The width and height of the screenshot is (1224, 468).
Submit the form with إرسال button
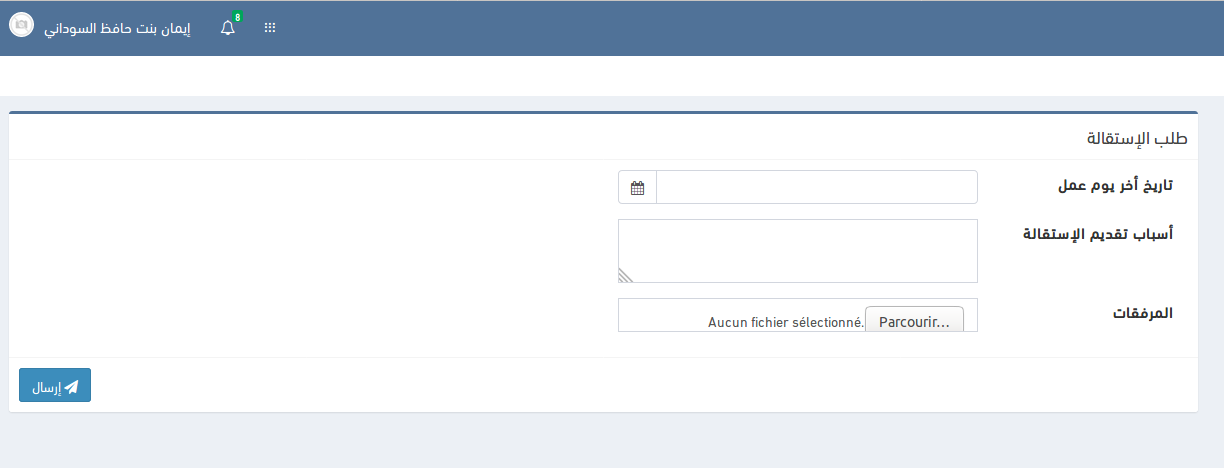pyautogui.click(x=55, y=386)
